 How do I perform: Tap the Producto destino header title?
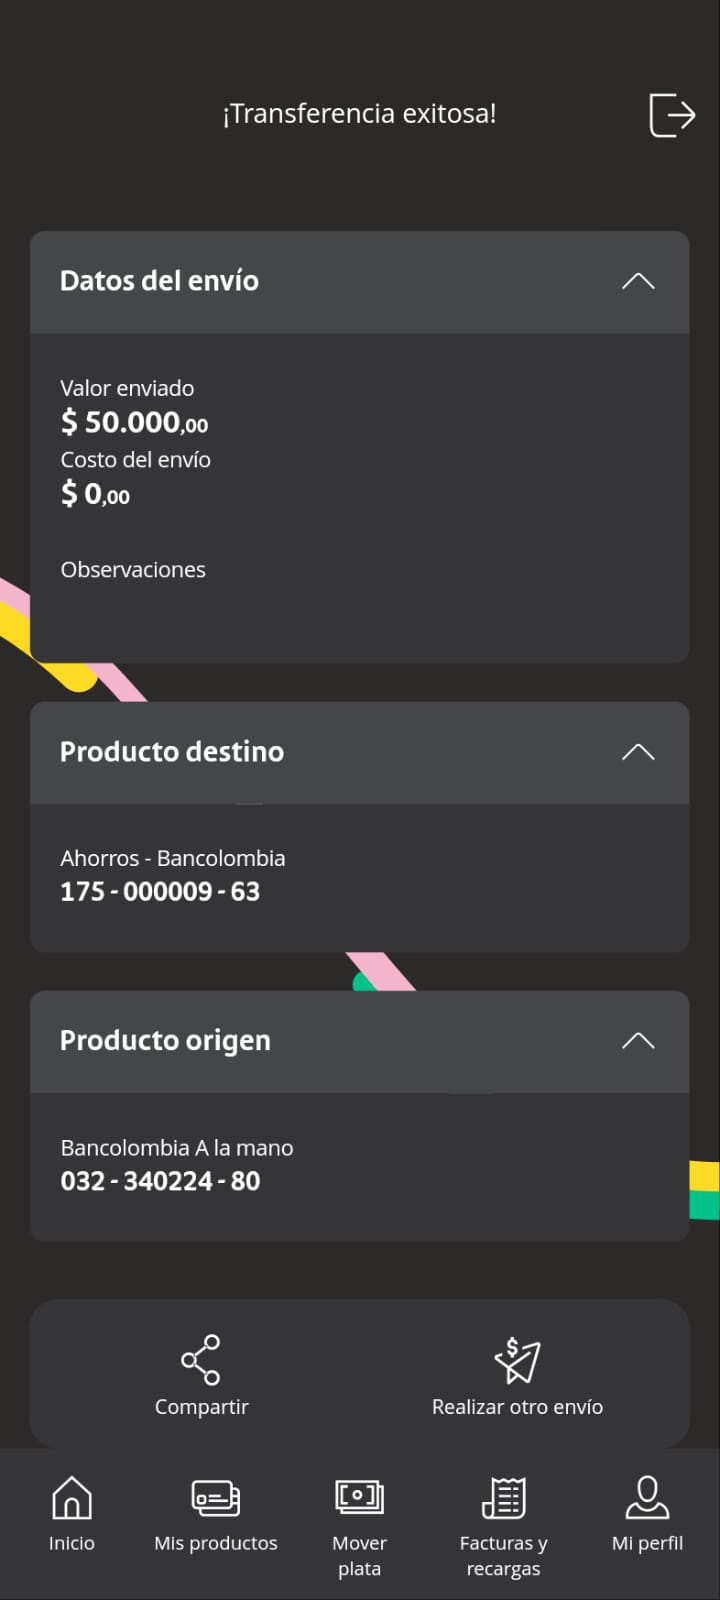[x=172, y=752]
